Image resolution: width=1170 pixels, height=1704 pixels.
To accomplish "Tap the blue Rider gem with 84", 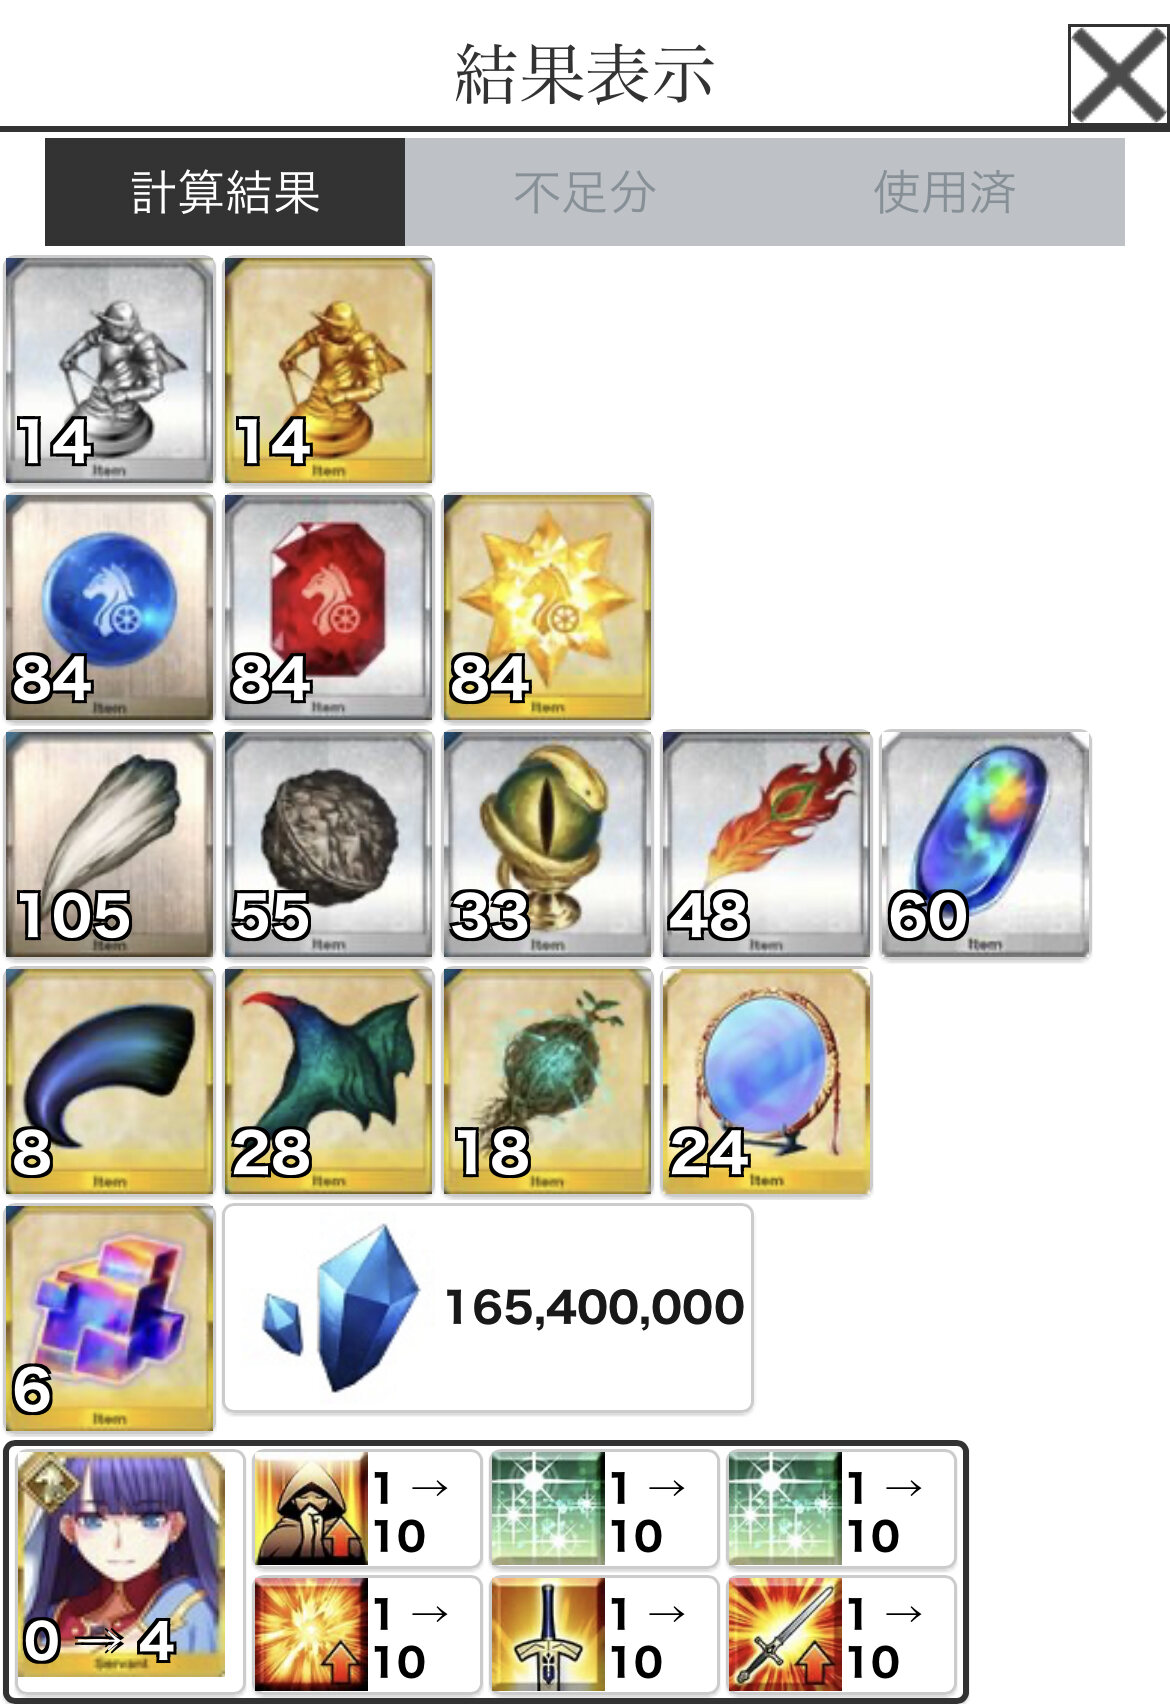I will pyautogui.click(x=110, y=607).
